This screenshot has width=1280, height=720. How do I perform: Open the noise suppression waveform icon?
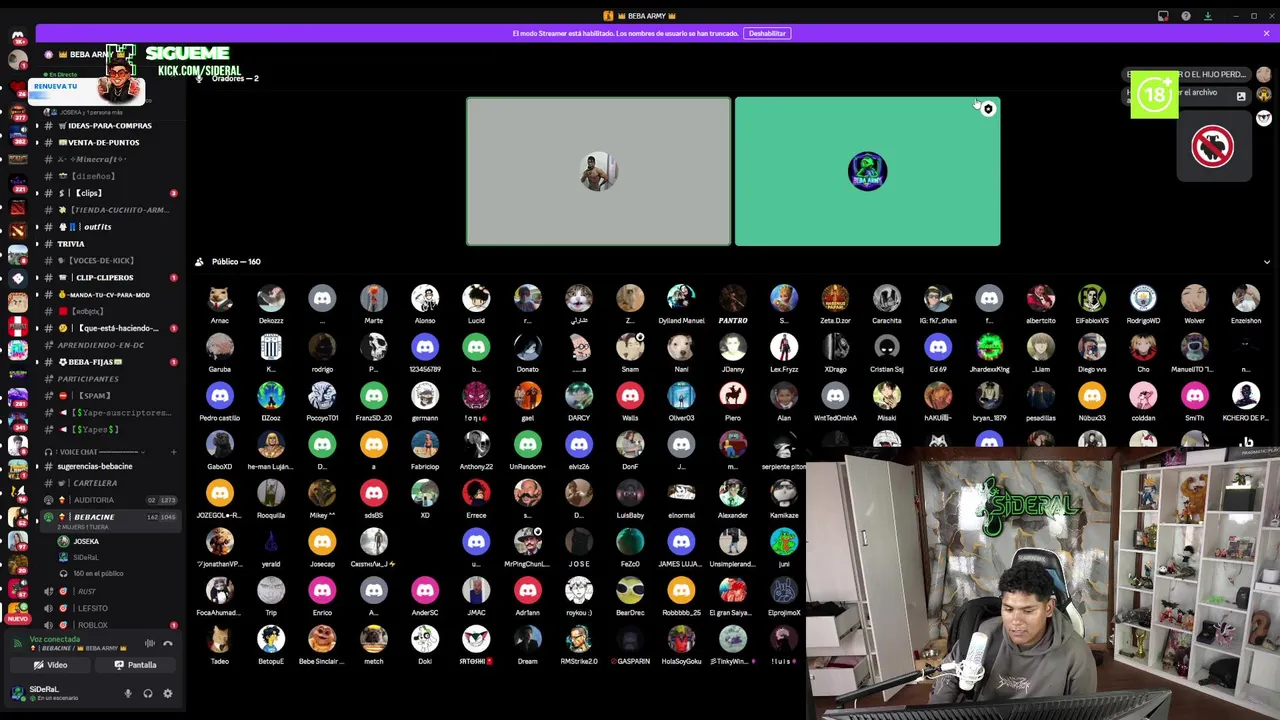(x=149, y=644)
